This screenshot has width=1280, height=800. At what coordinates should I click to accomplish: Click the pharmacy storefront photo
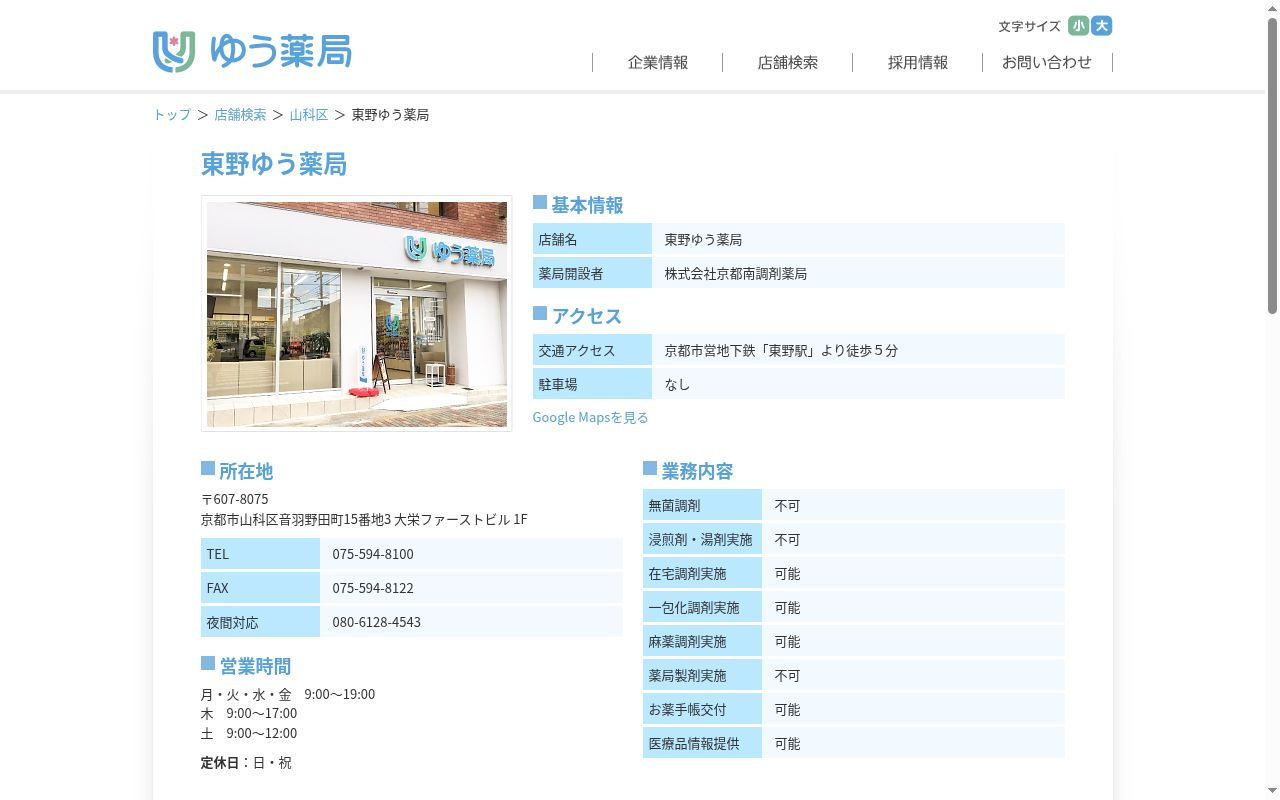357,314
